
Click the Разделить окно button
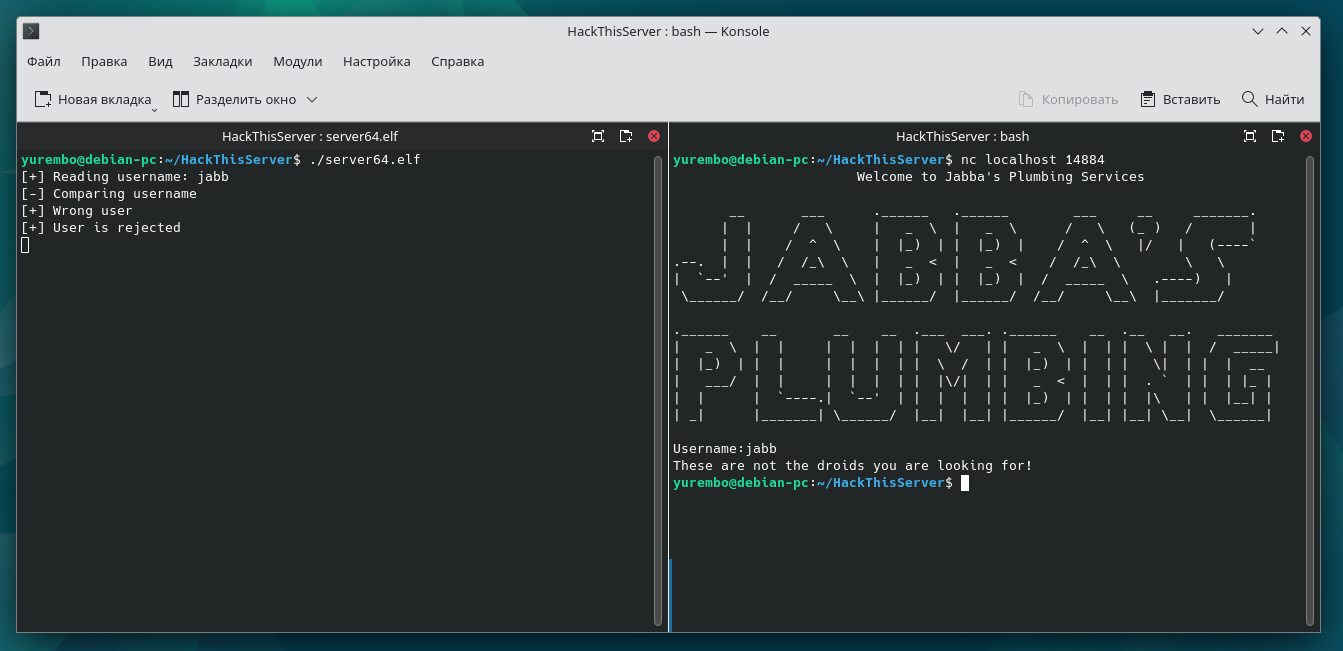click(x=235, y=99)
